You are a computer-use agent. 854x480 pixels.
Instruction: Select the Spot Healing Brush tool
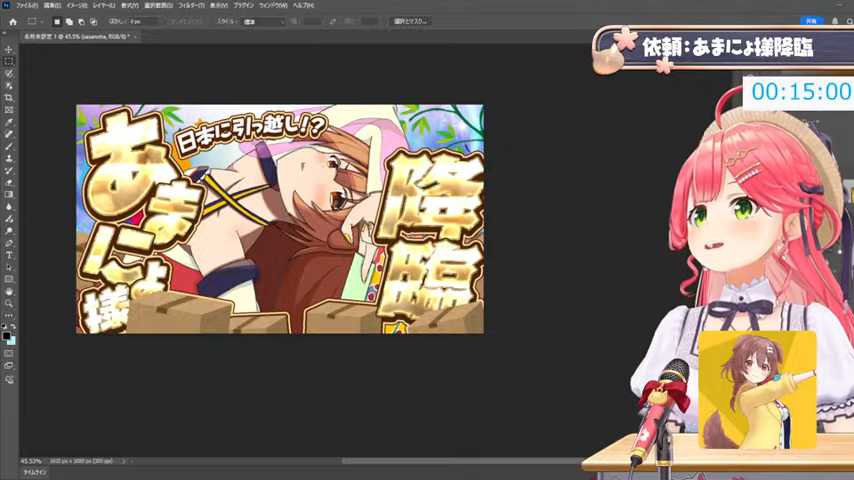coord(9,134)
